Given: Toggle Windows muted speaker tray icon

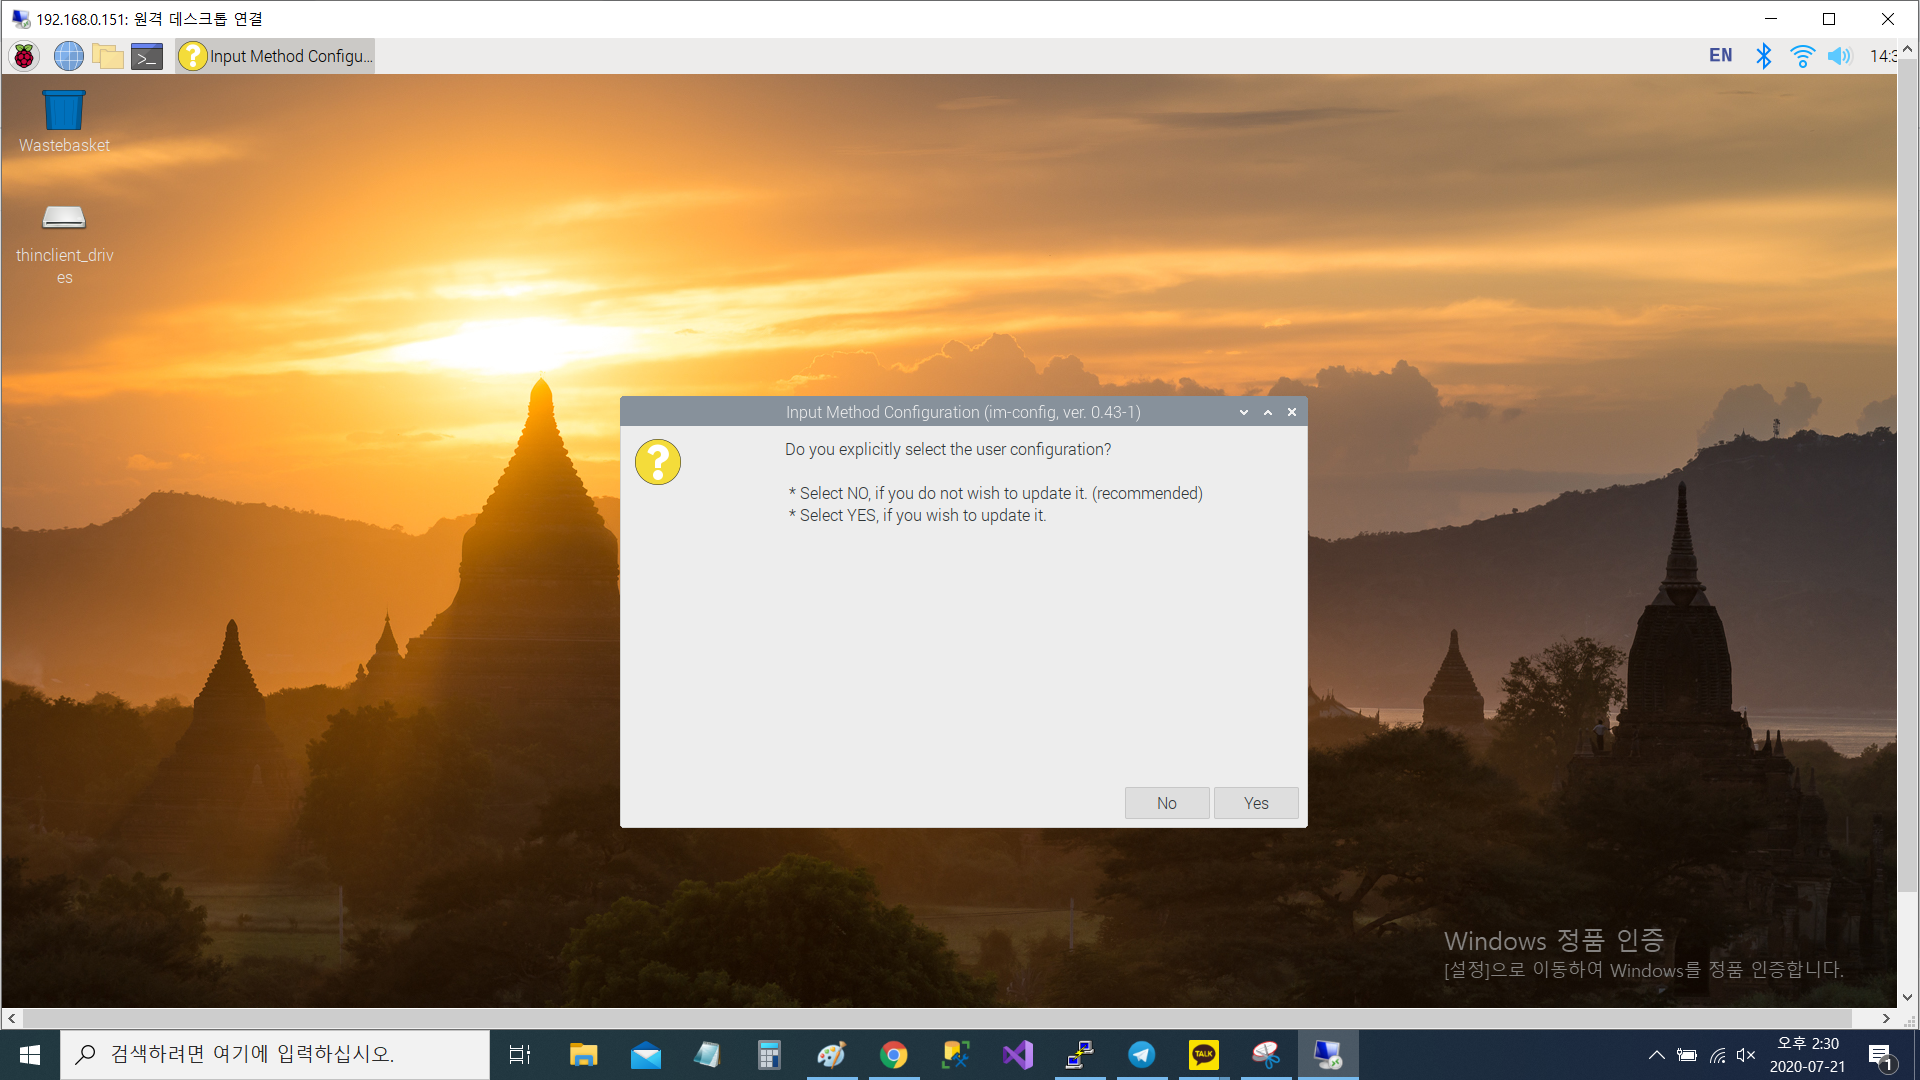Looking at the screenshot, I should coord(1746,1055).
